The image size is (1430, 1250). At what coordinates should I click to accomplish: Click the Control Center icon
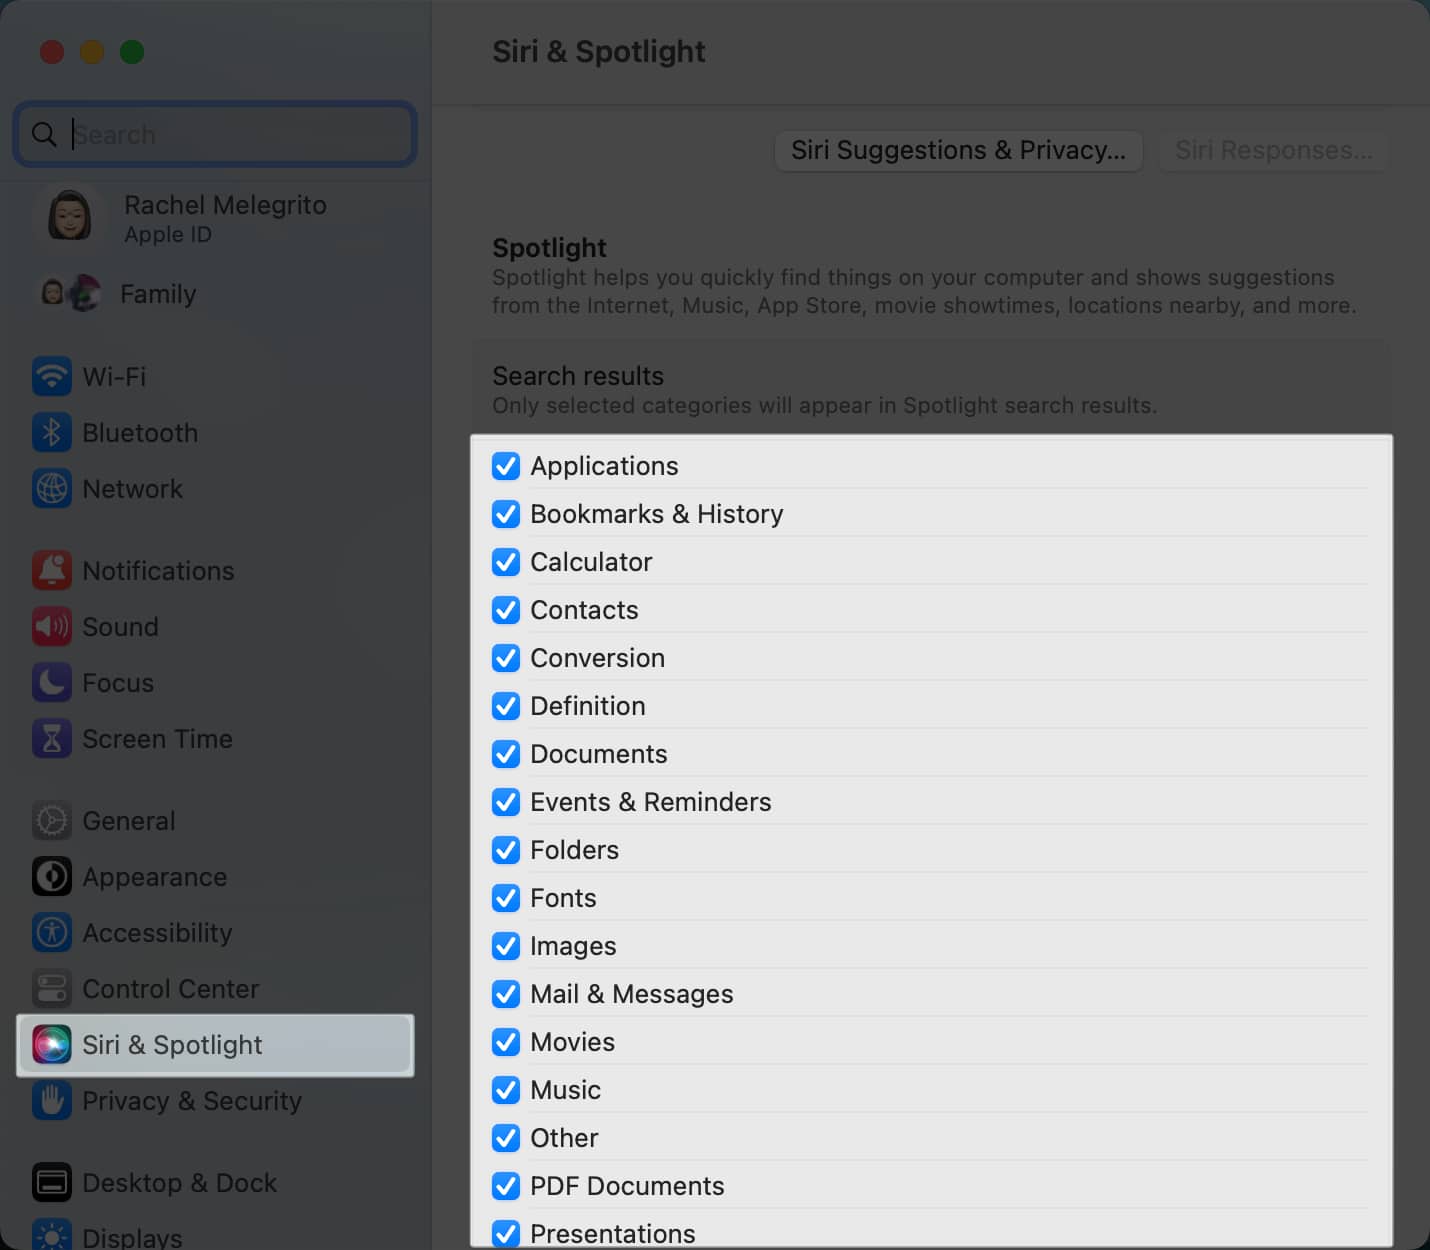(51, 989)
